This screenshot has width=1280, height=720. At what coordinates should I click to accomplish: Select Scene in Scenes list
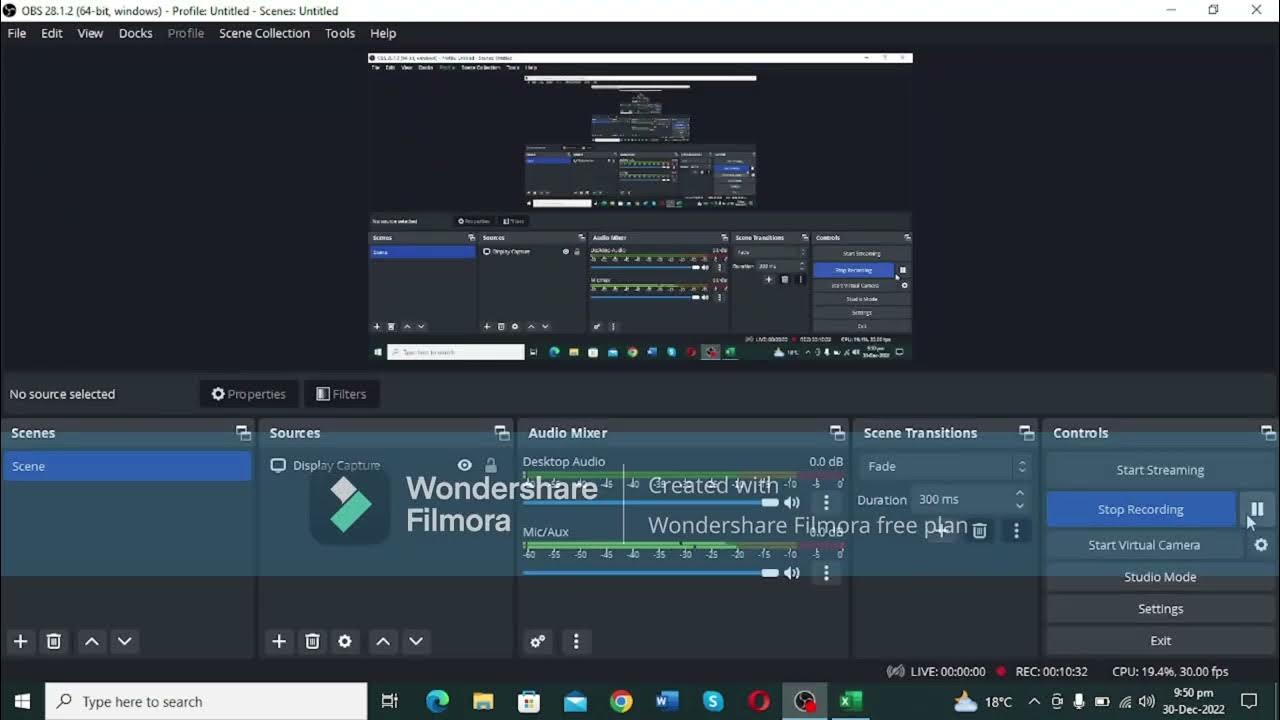coord(127,466)
